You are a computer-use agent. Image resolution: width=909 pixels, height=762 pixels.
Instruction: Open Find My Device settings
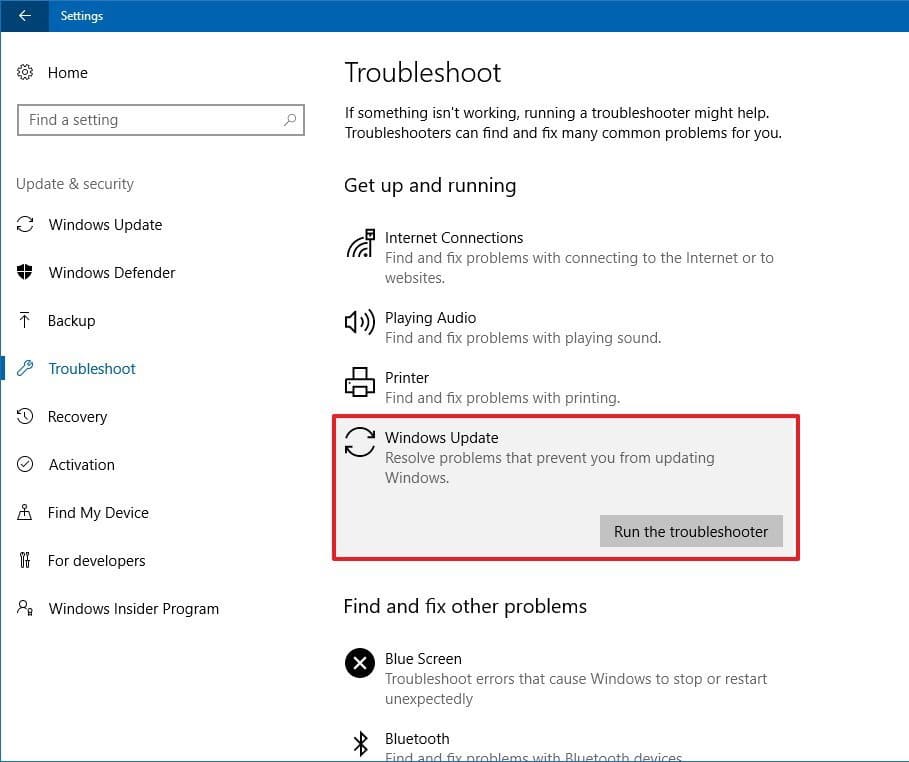pyautogui.click(x=98, y=513)
